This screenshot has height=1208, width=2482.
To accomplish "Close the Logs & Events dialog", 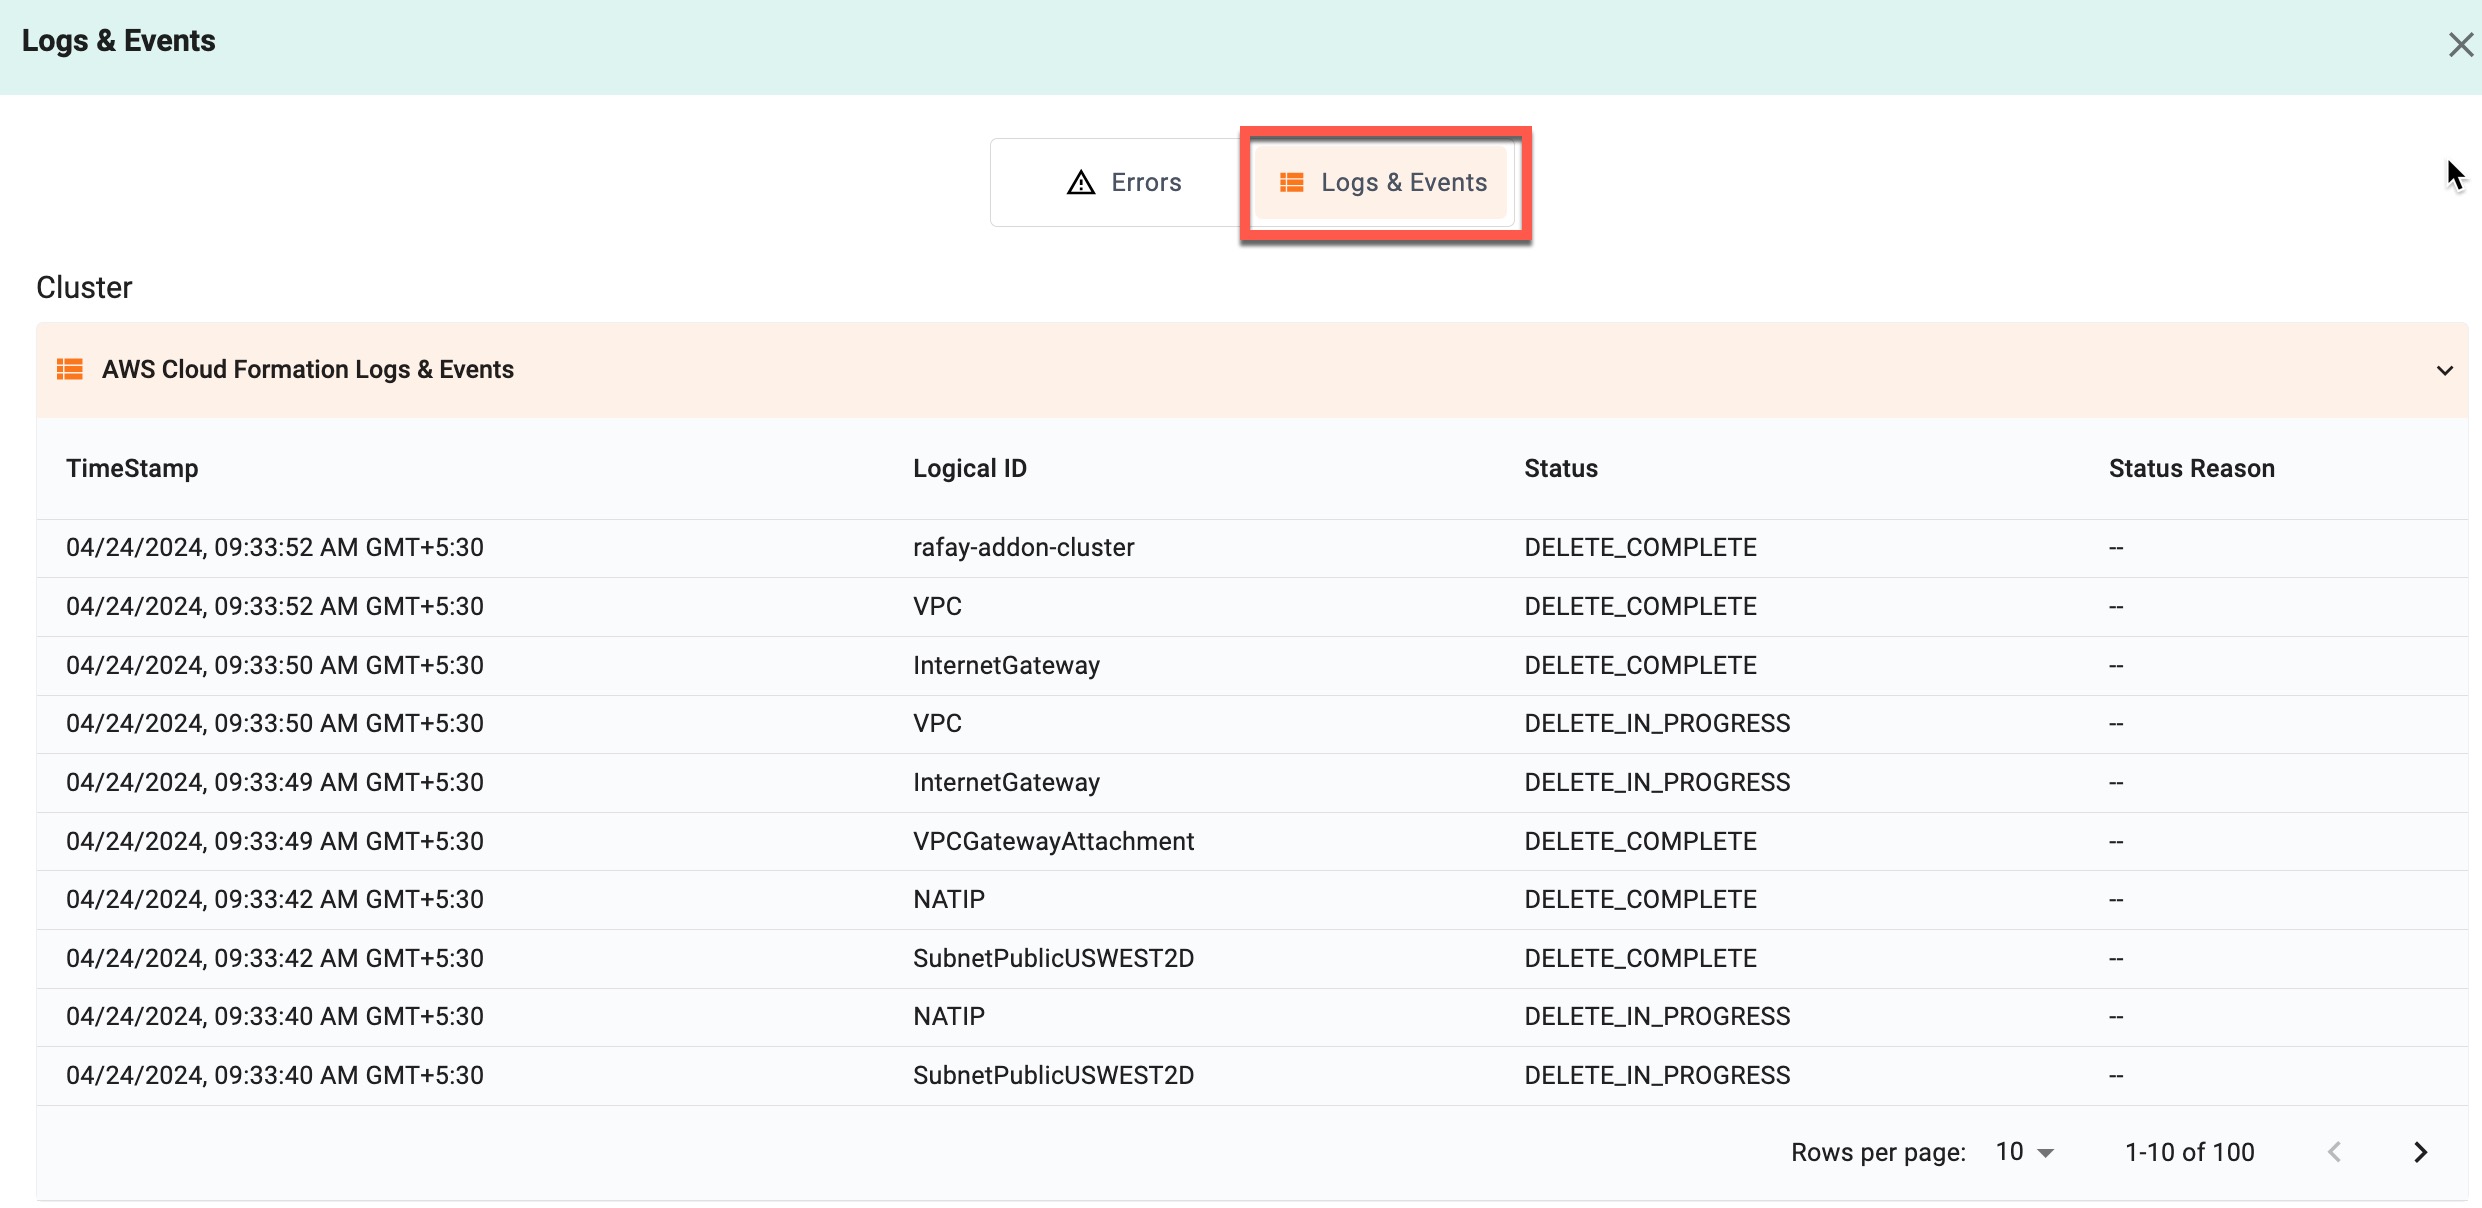I will (2460, 45).
